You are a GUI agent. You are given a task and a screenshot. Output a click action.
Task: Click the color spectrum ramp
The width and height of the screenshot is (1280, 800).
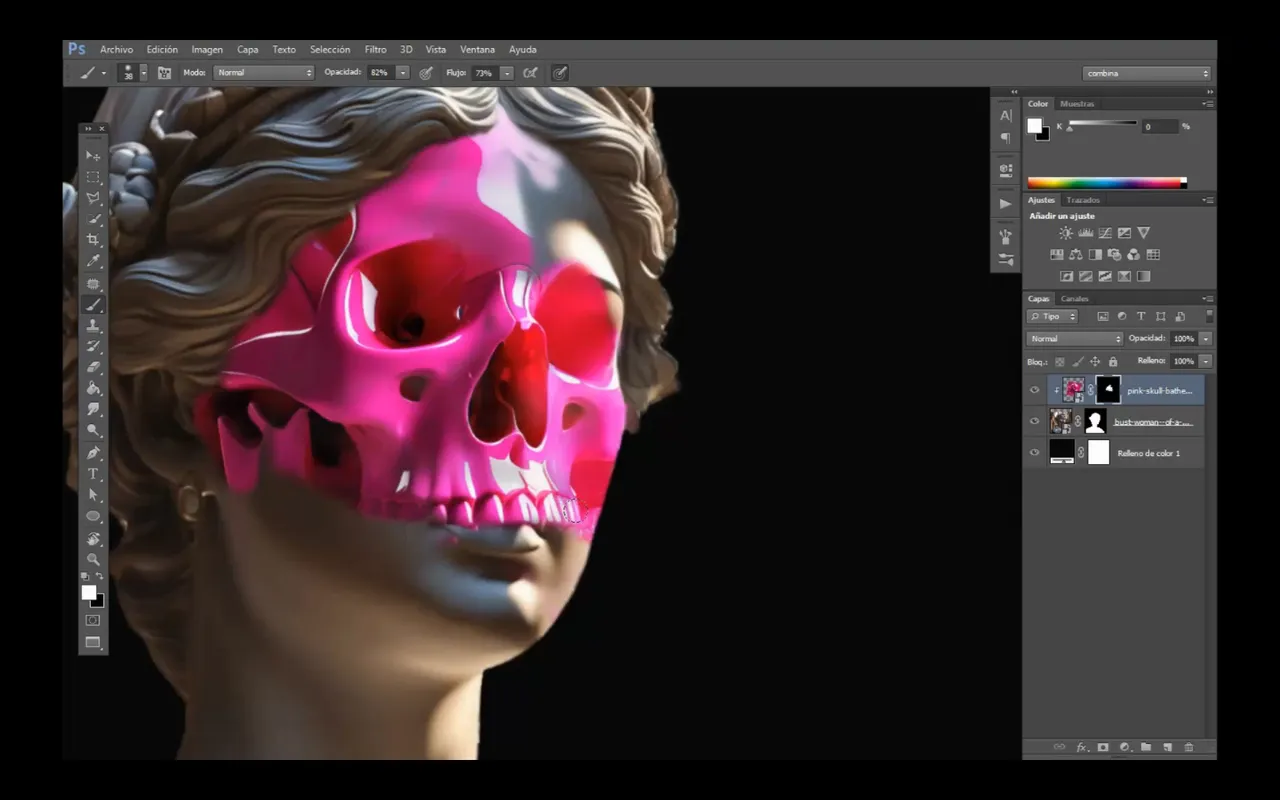[x=1107, y=183]
